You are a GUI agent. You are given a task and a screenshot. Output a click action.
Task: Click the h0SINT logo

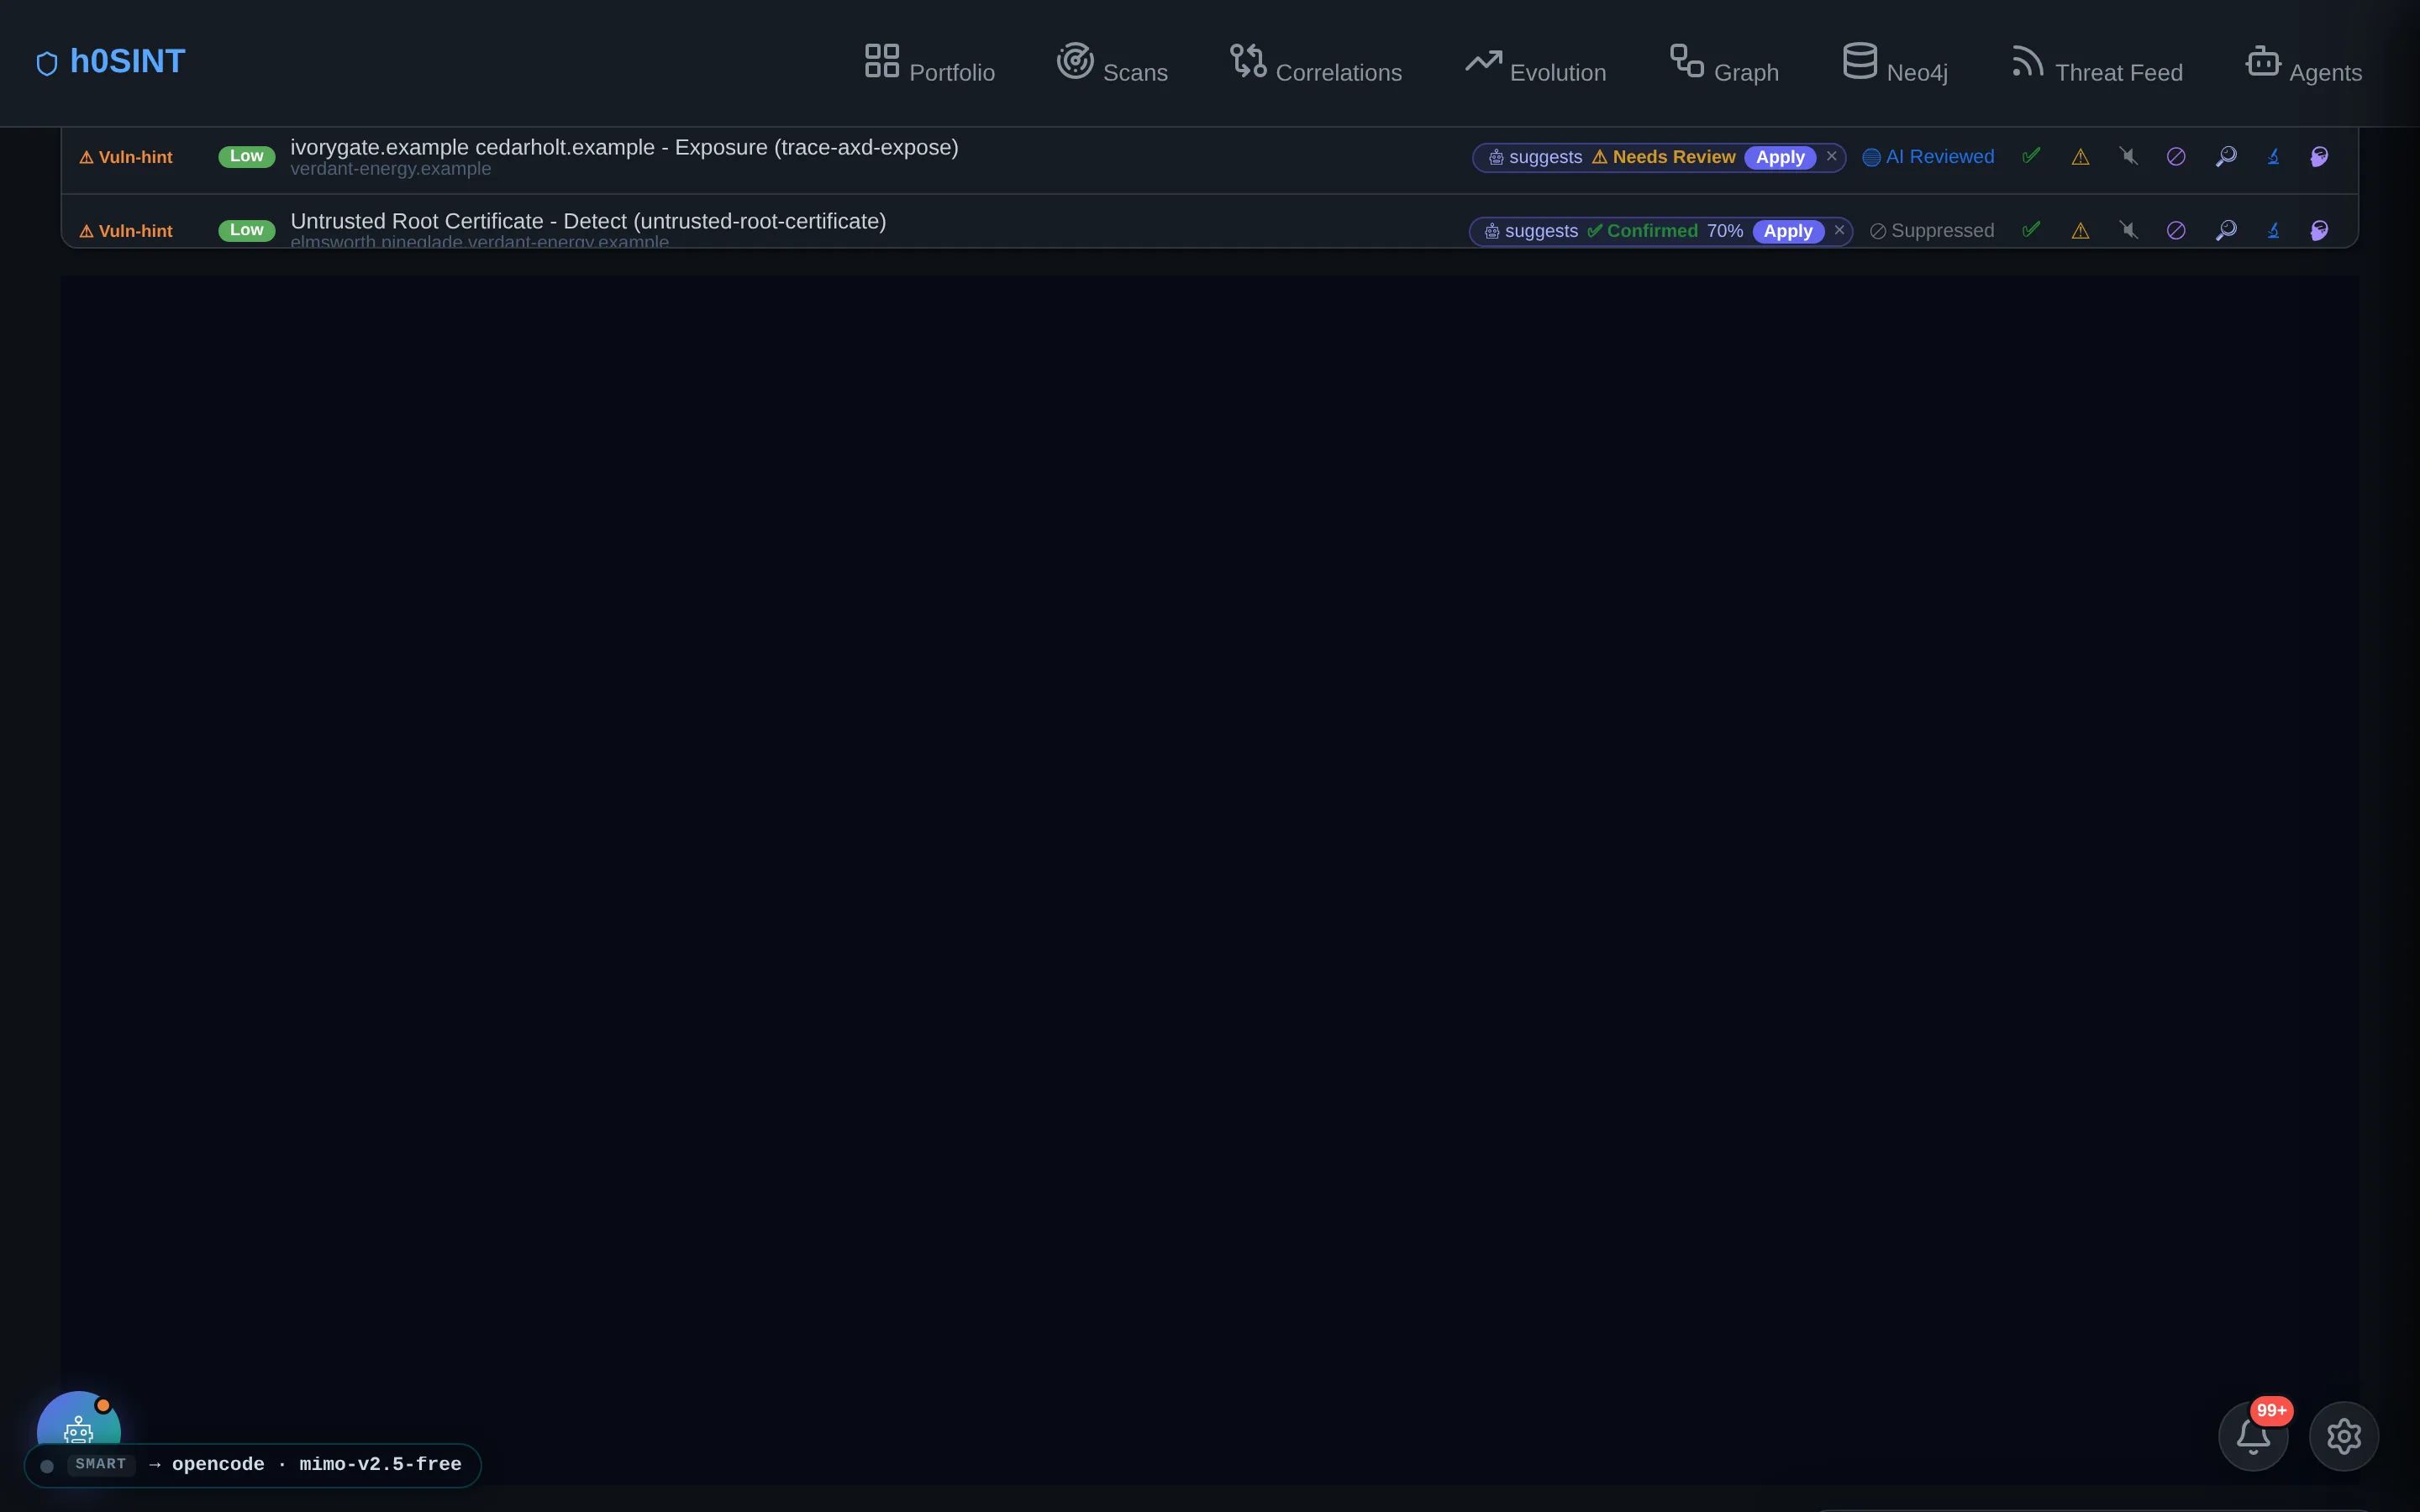pos(110,62)
